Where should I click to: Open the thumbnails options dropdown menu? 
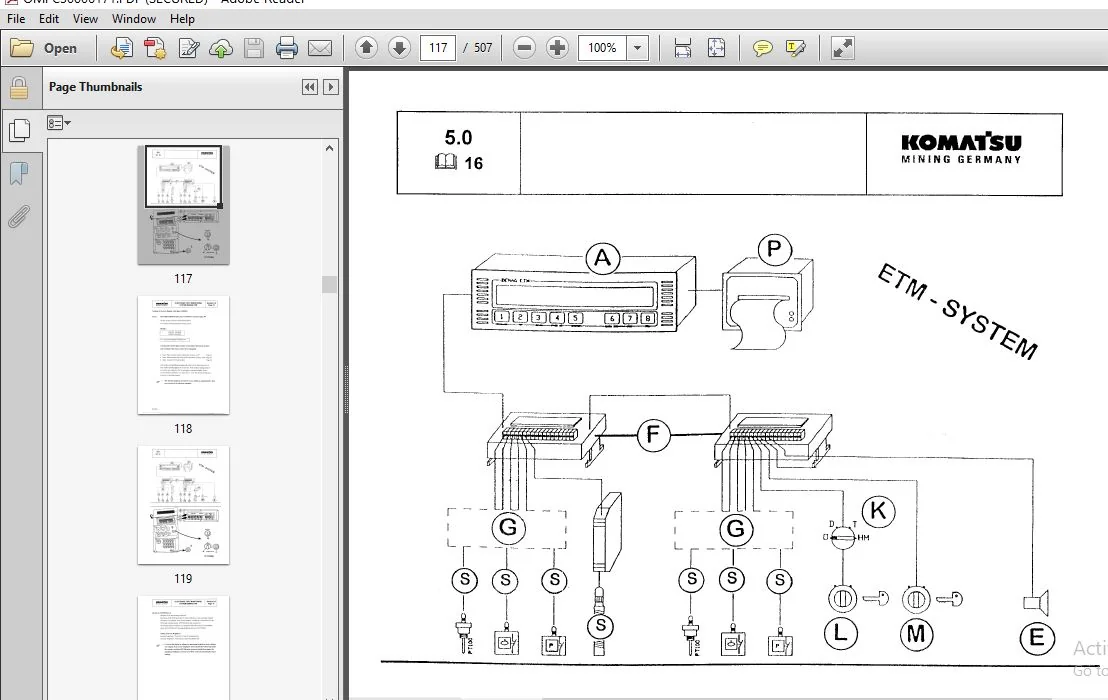59,123
